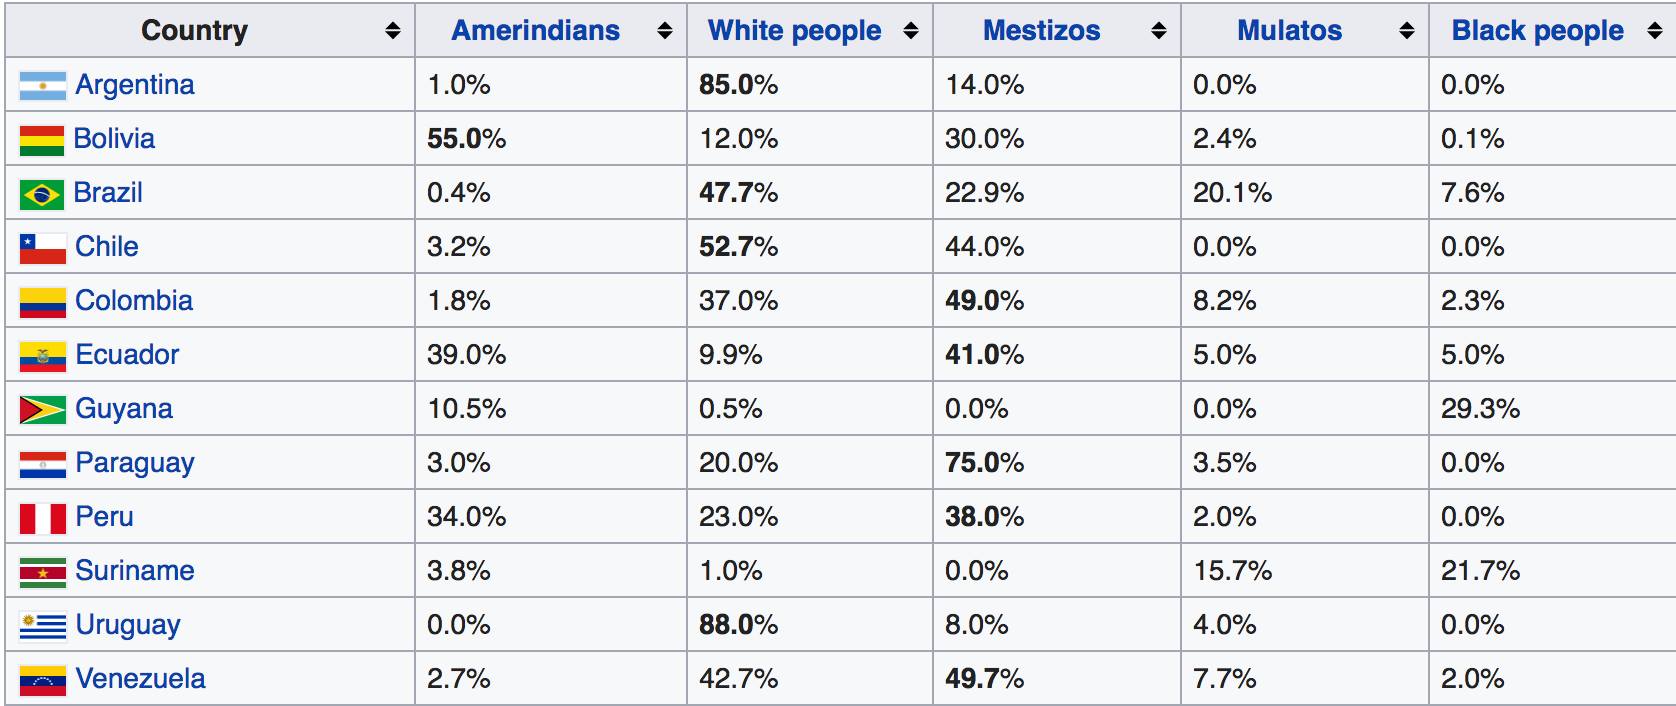The width and height of the screenshot is (1676, 706).
Task: Sort by Amerindians column sort arrows
Action: (665, 31)
